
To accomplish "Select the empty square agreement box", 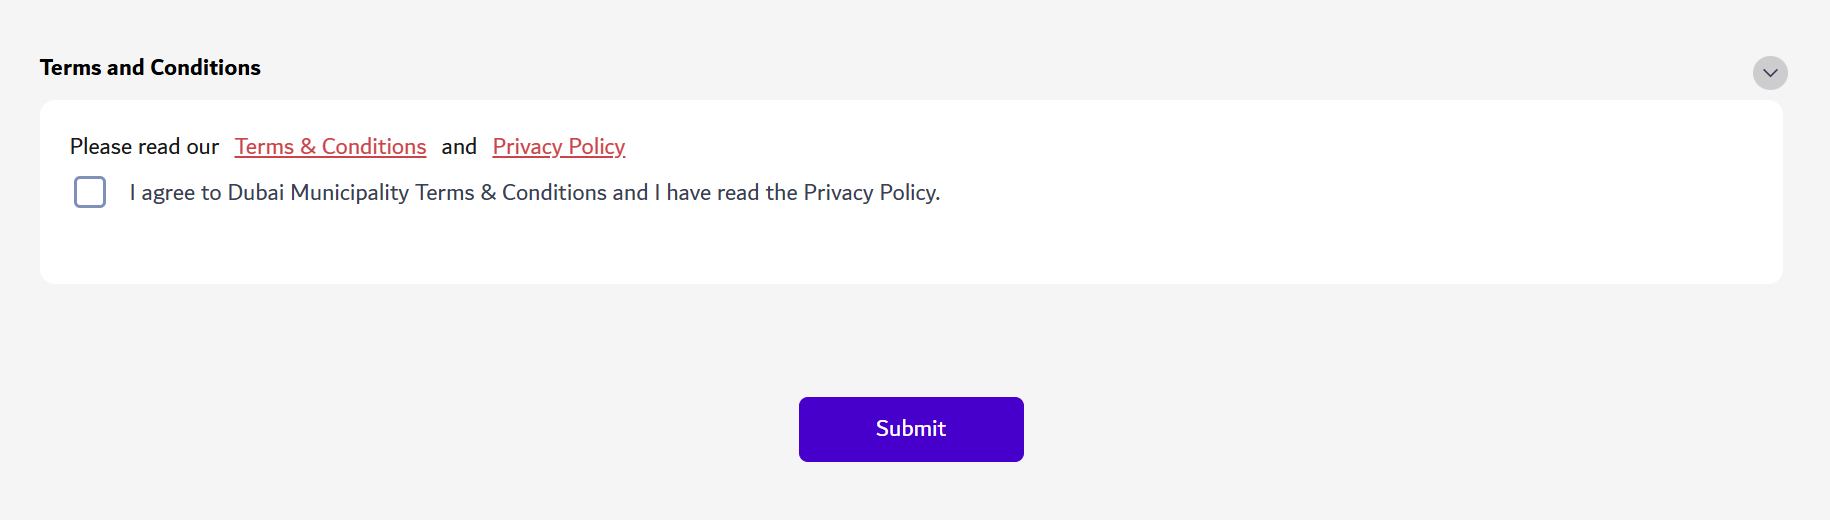I will (x=90, y=192).
